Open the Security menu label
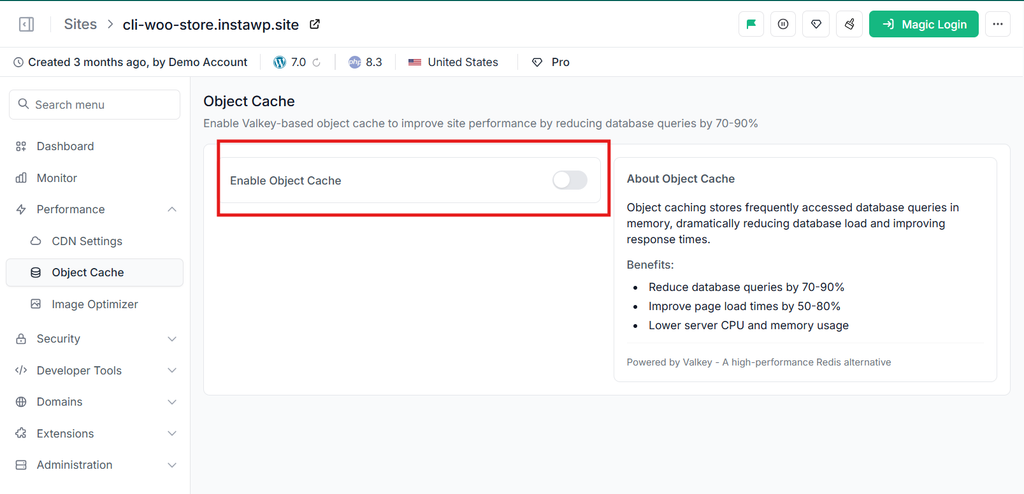Screen dimensions: 1024x494 (58, 338)
